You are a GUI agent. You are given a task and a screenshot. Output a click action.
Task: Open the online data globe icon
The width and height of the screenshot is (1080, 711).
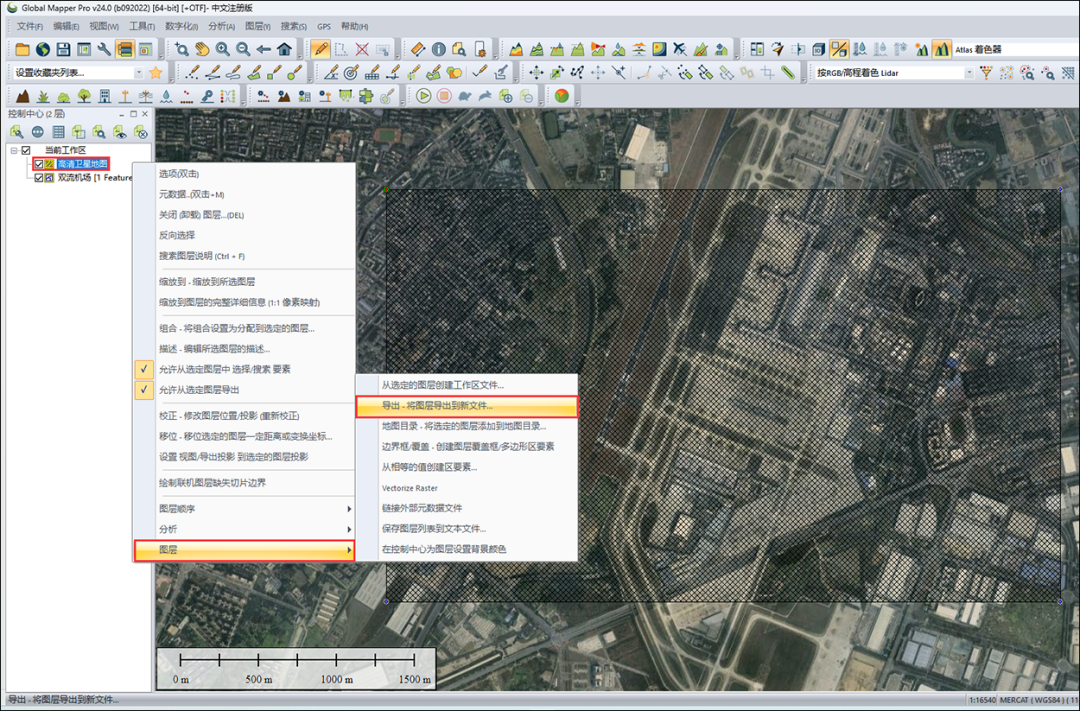(x=43, y=50)
